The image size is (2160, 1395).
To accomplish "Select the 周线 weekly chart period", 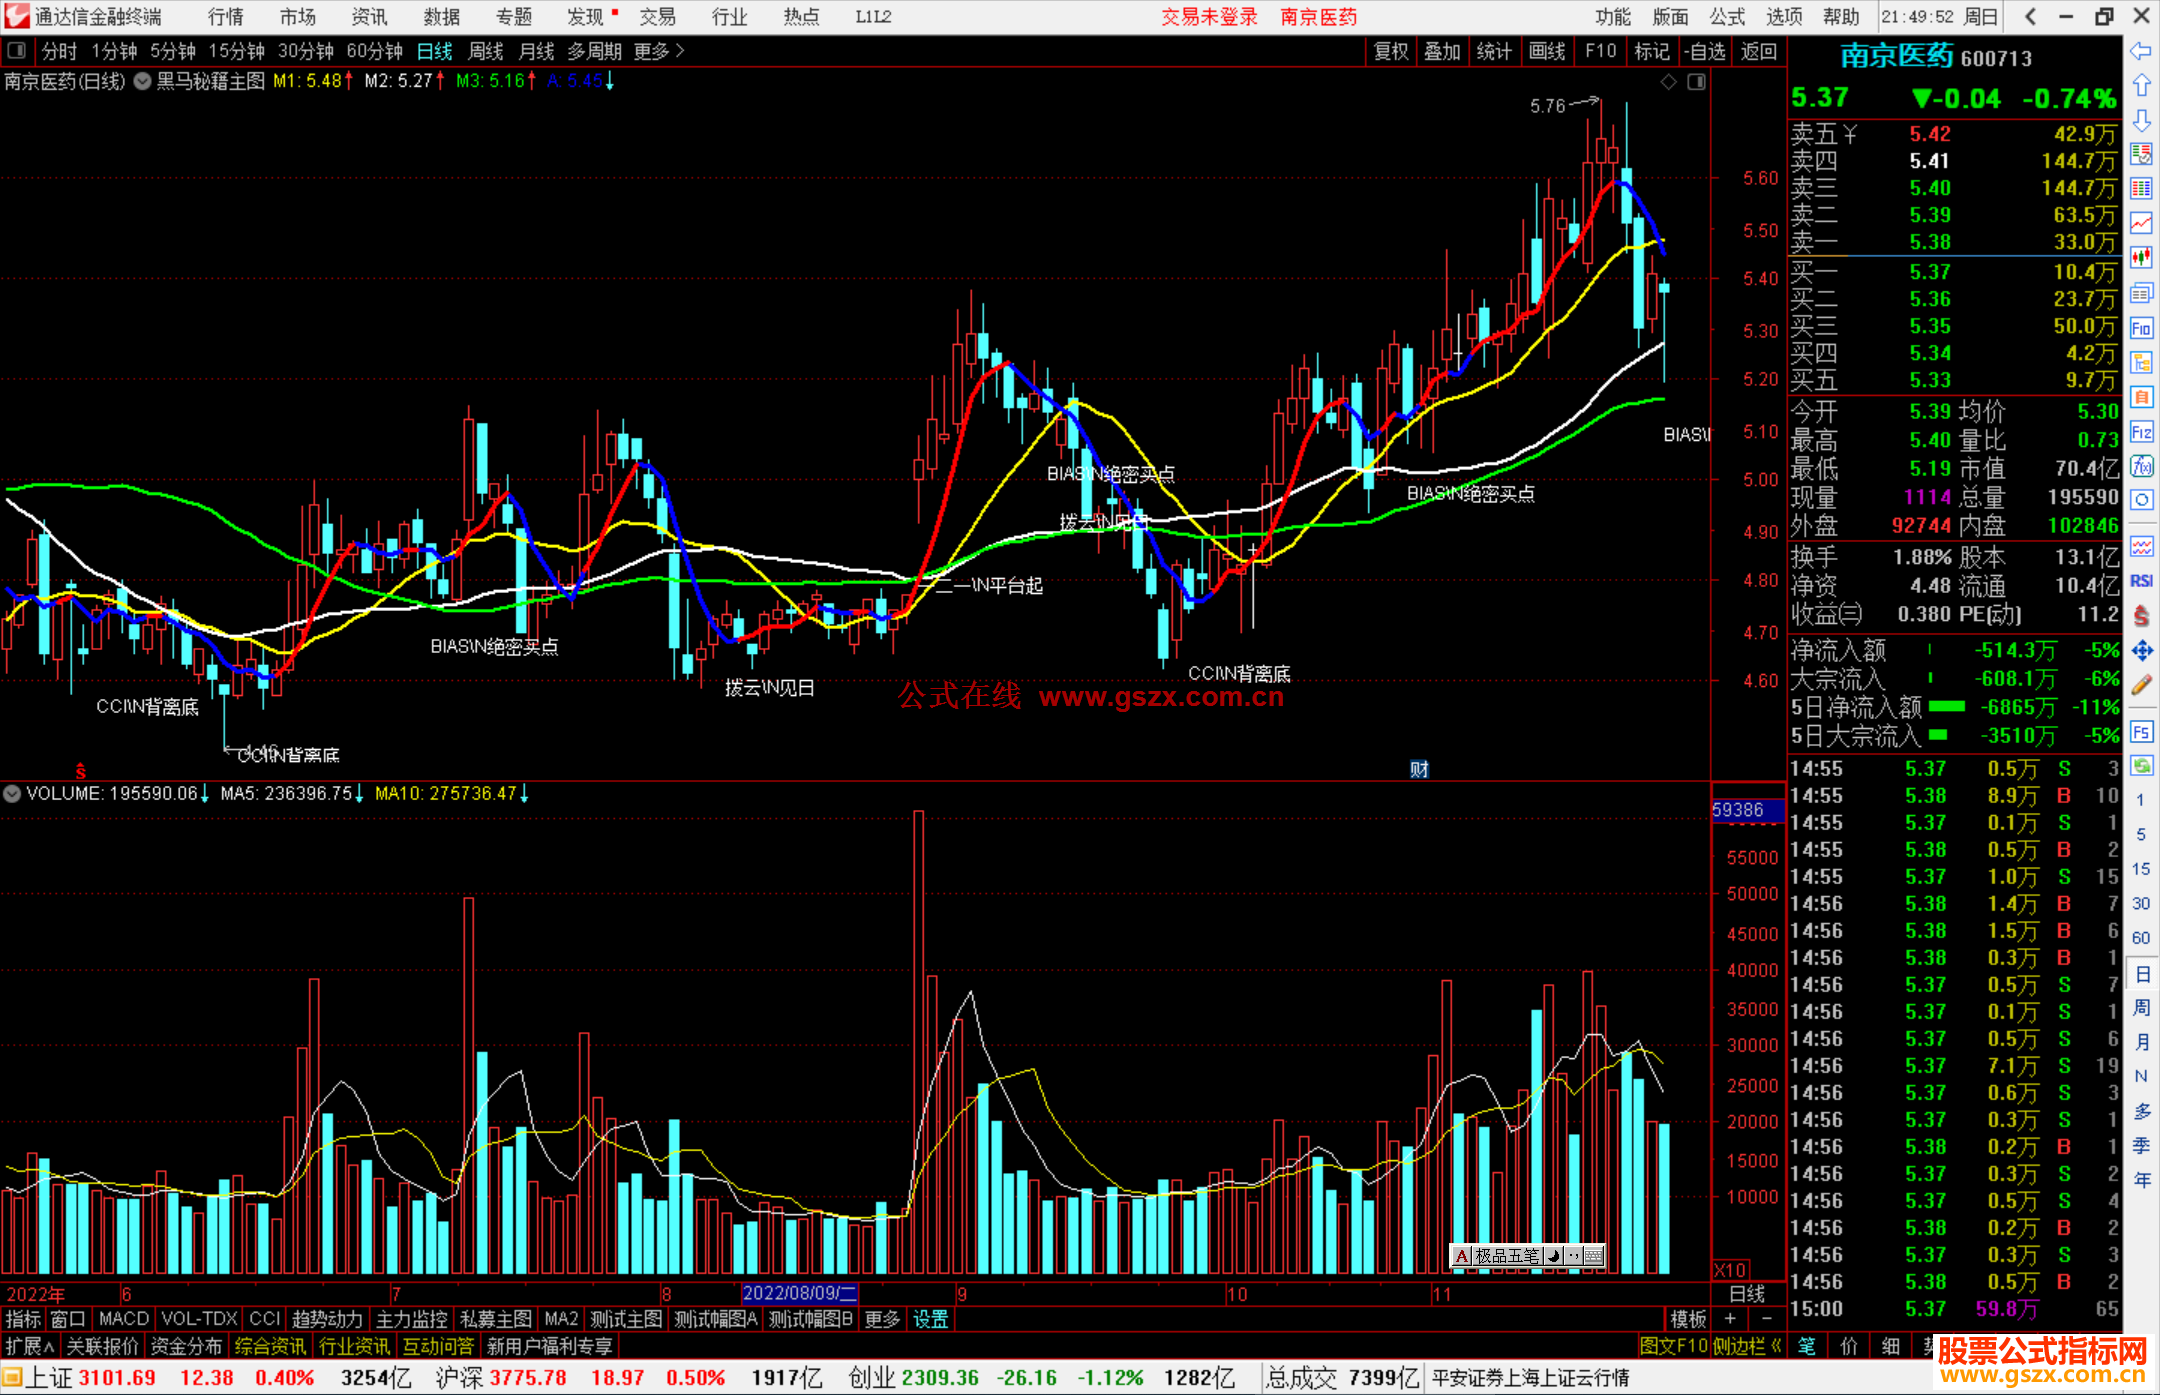I will 486,51.
